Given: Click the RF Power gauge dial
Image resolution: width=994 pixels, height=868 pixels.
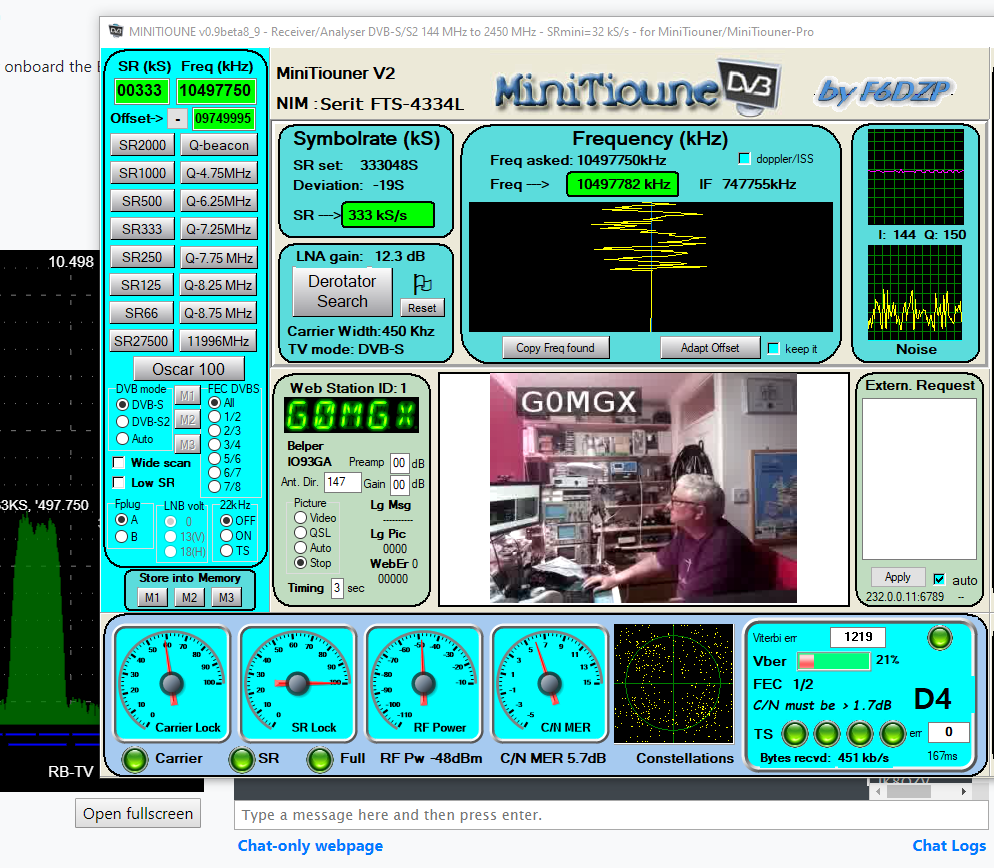Looking at the screenshot, I should 423,683.
